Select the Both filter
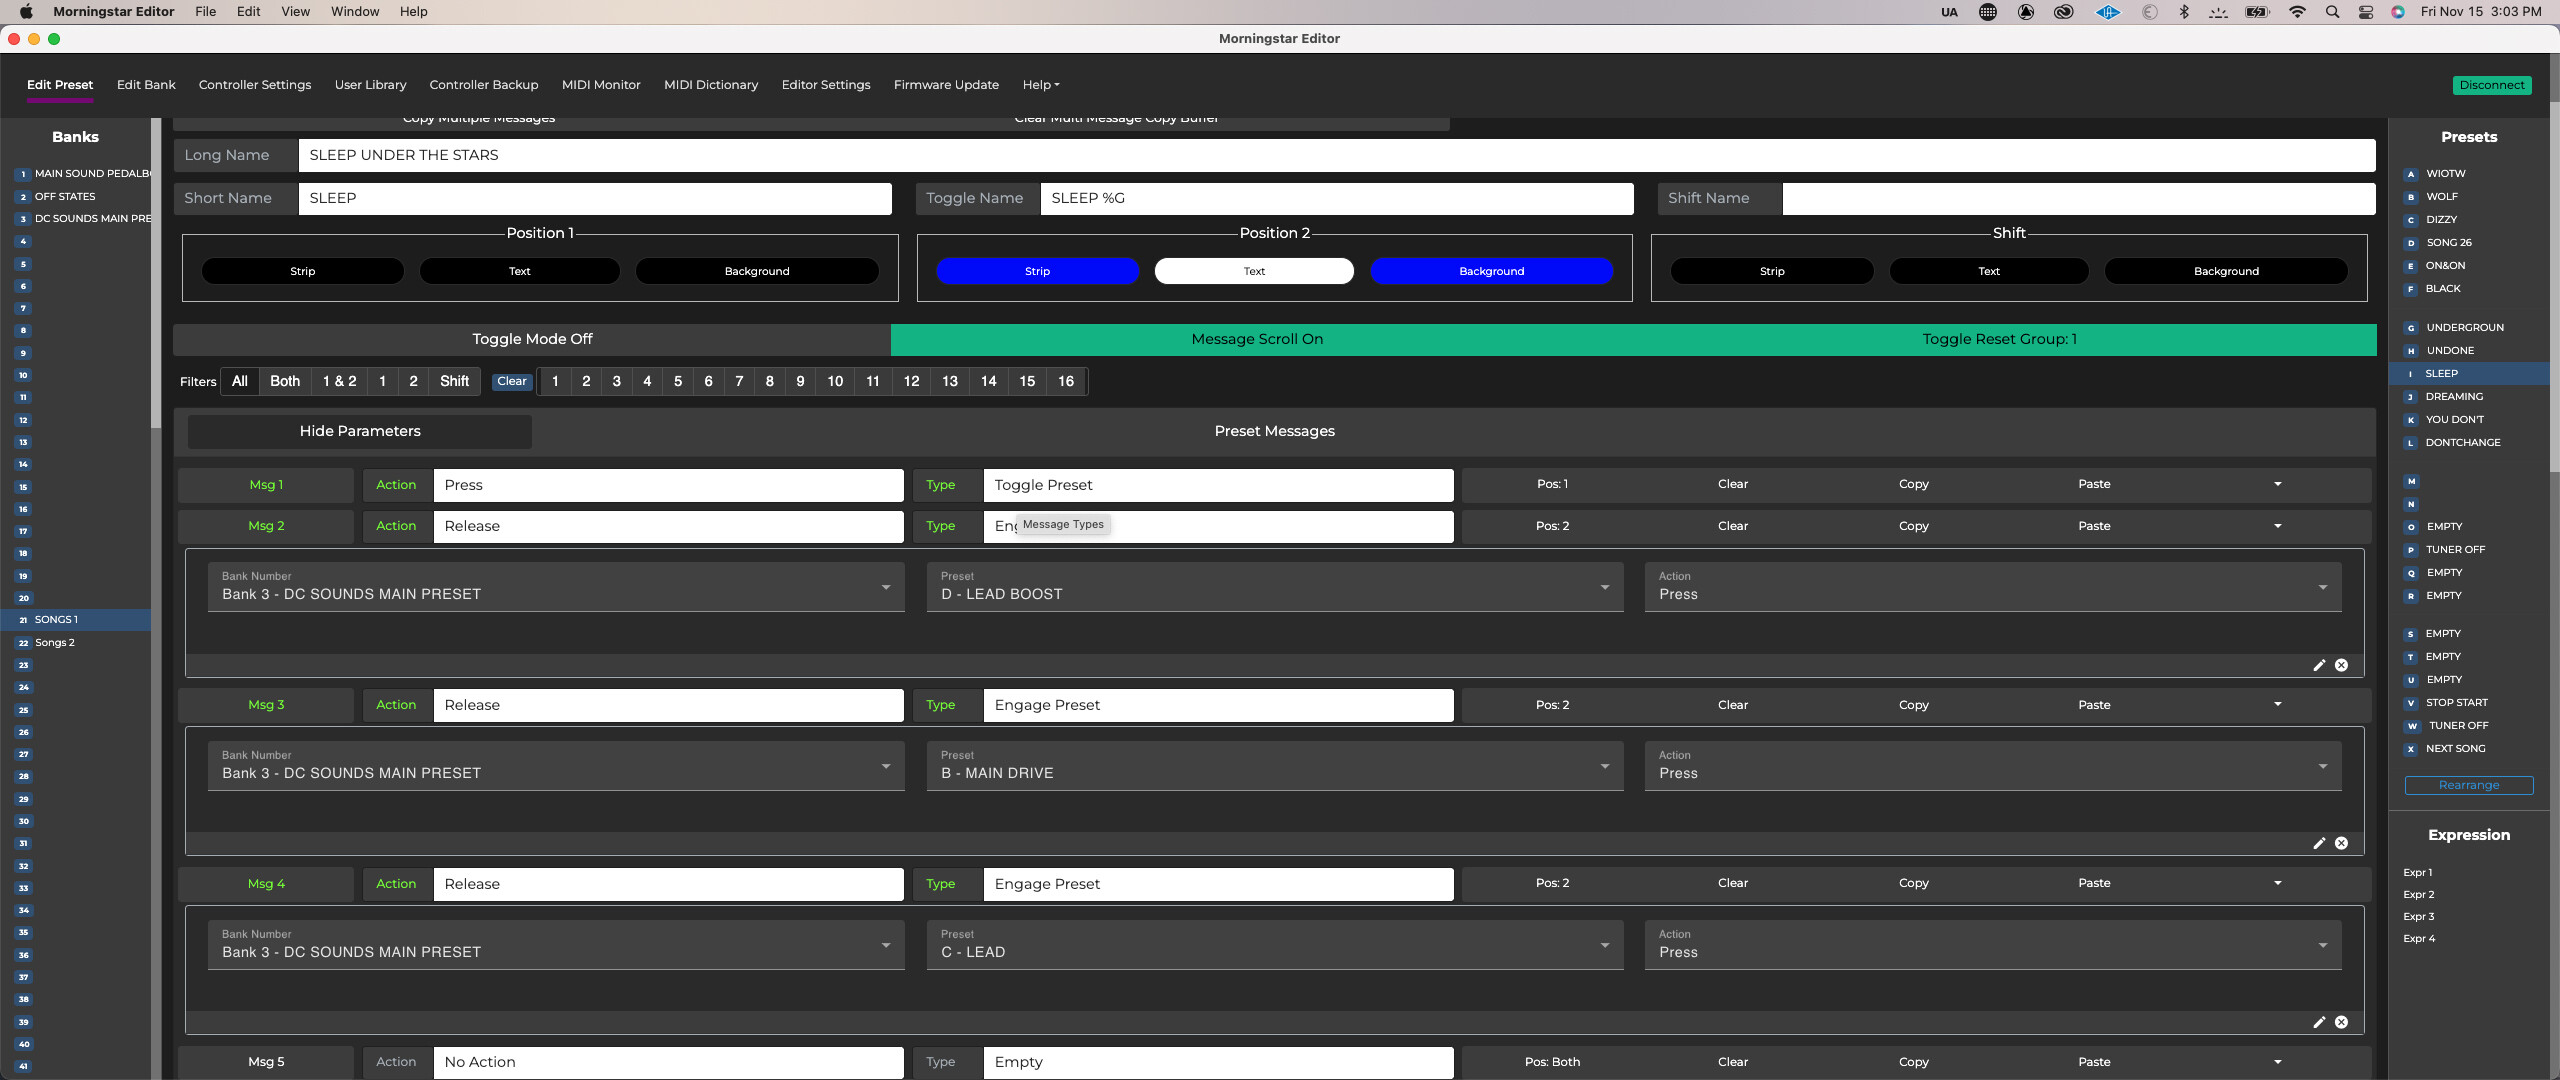 click(x=285, y=381)
